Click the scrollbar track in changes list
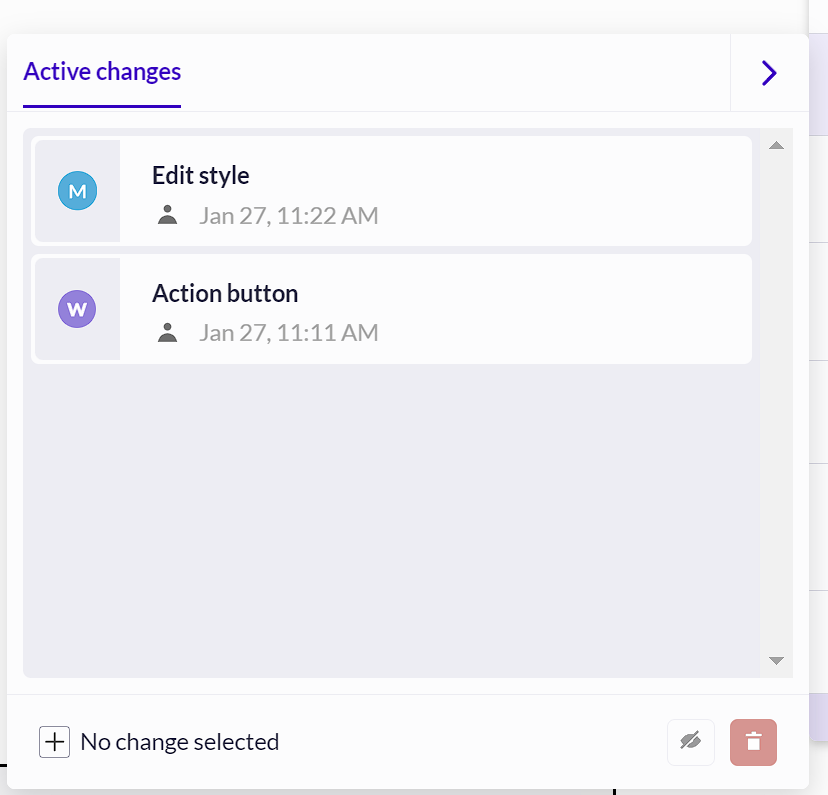Viewport: 828px width, 795px height. [776, 403]
